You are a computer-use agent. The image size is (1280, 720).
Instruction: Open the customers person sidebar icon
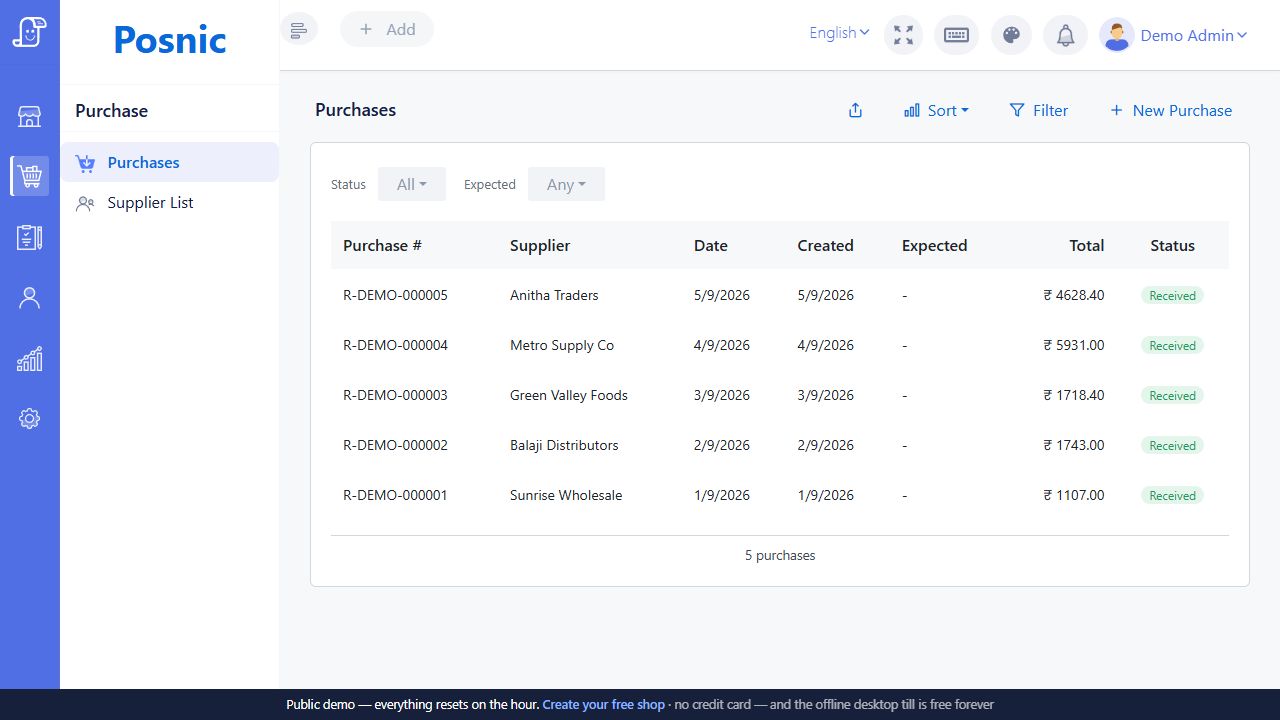pos(30,298)
